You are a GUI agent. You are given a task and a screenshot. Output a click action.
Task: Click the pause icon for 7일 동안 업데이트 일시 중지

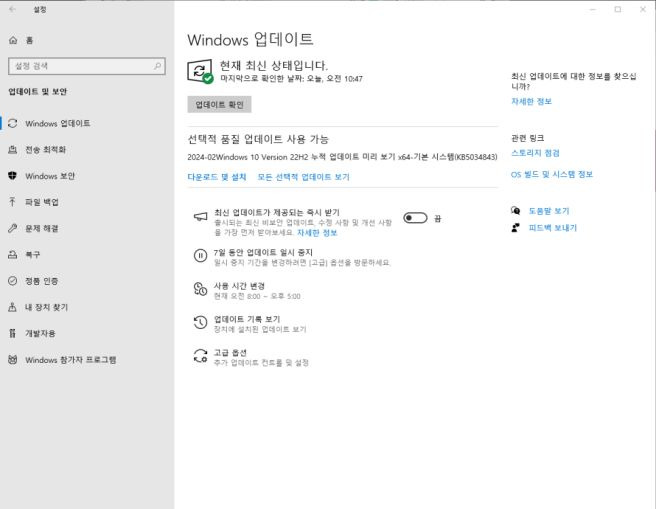click(200, 256)
